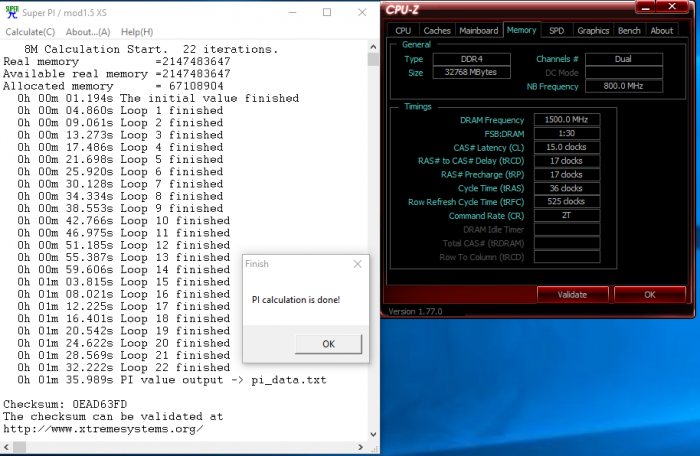Click the 'Loop 22 finished' line
Viewport: 700px width, 456px height.
pyautogui.click(x=124, y=368)
